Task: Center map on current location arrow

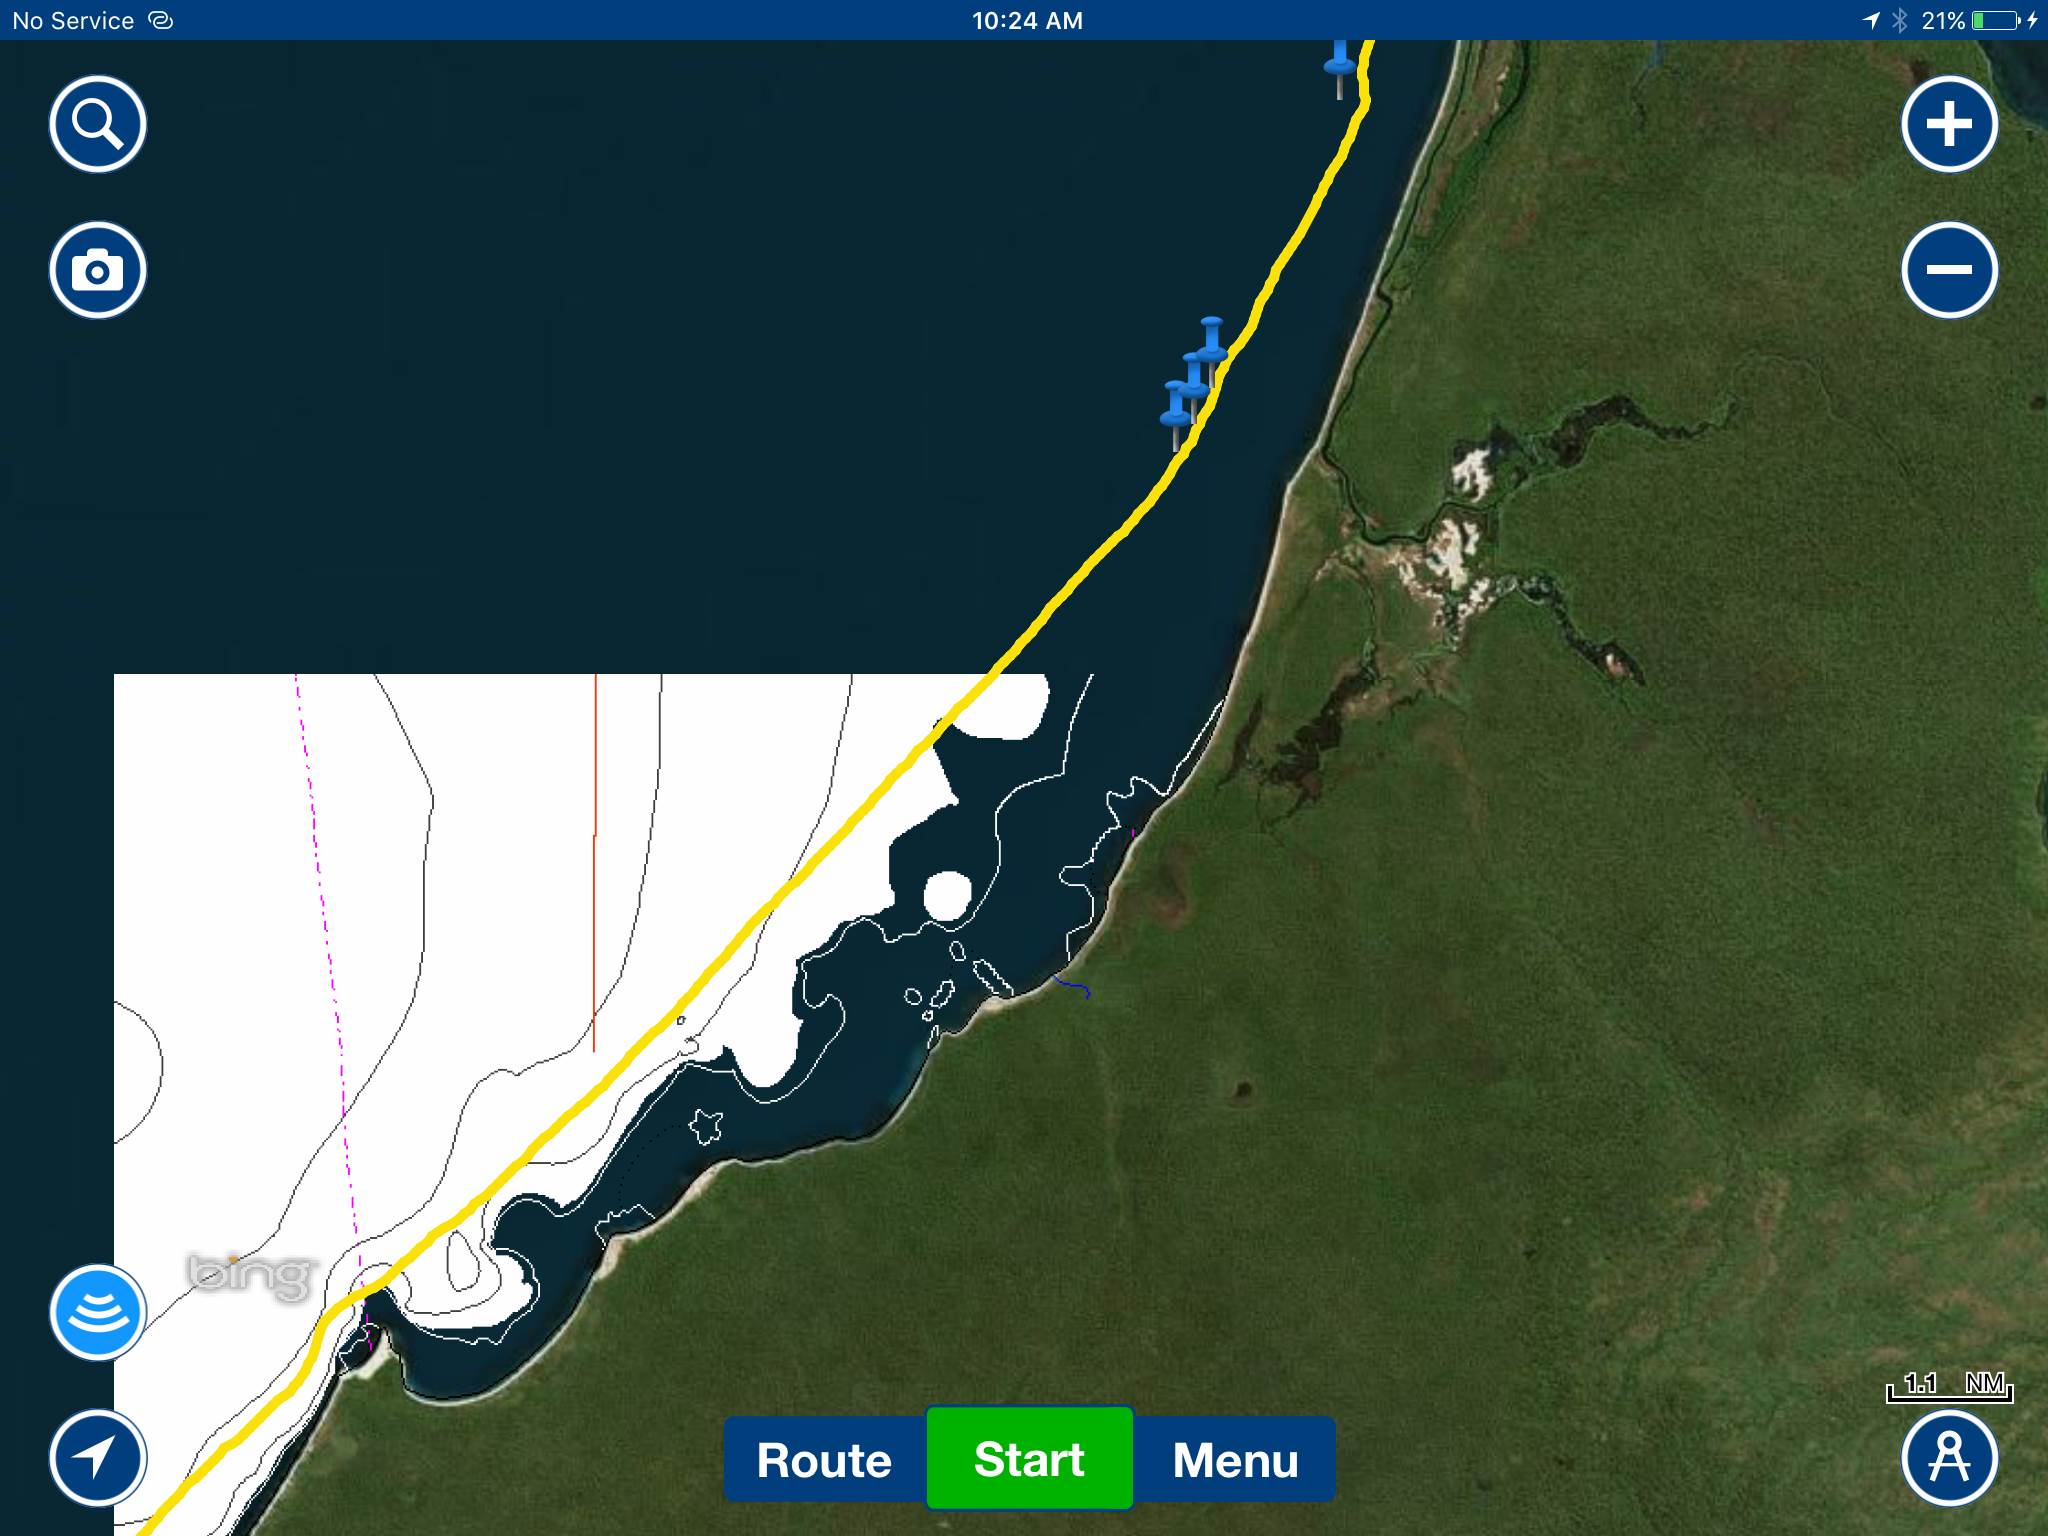Action: coord(98,1458)
